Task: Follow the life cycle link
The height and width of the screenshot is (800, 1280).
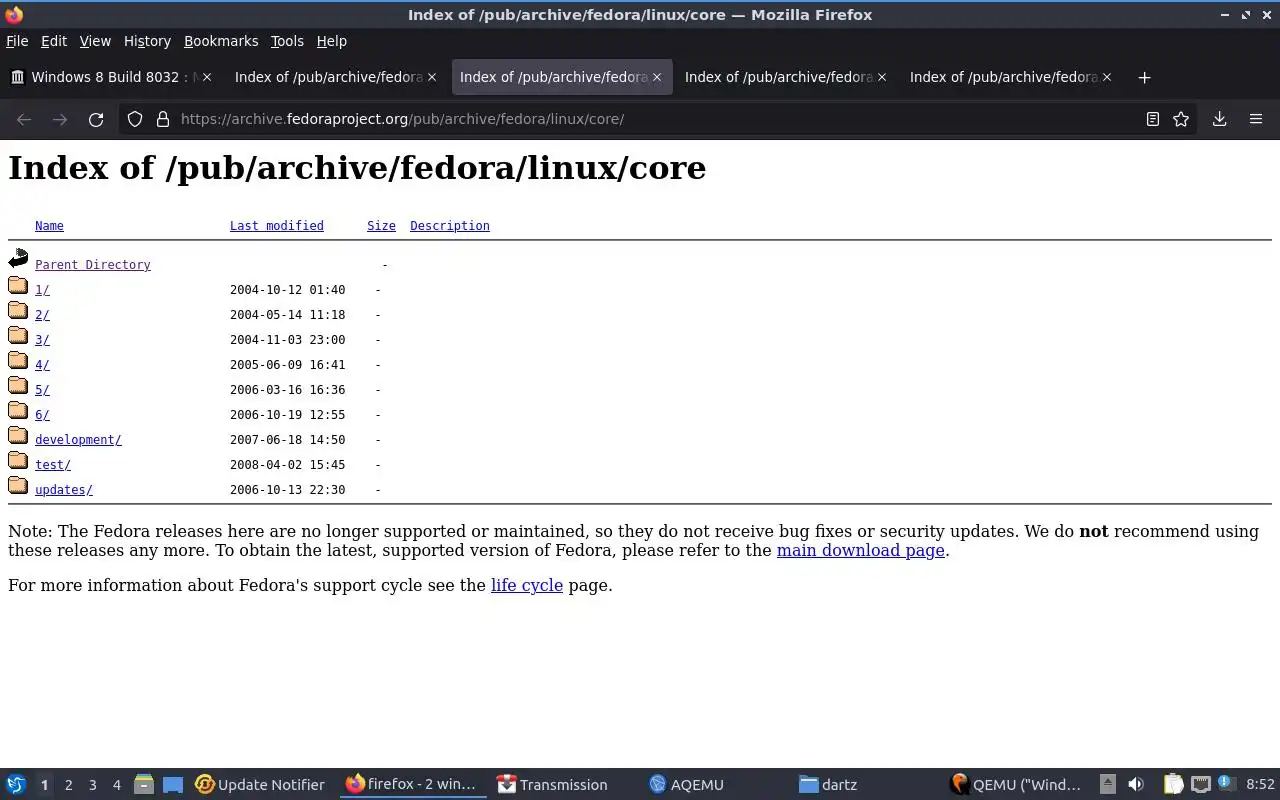Action: tap(527, 585)
